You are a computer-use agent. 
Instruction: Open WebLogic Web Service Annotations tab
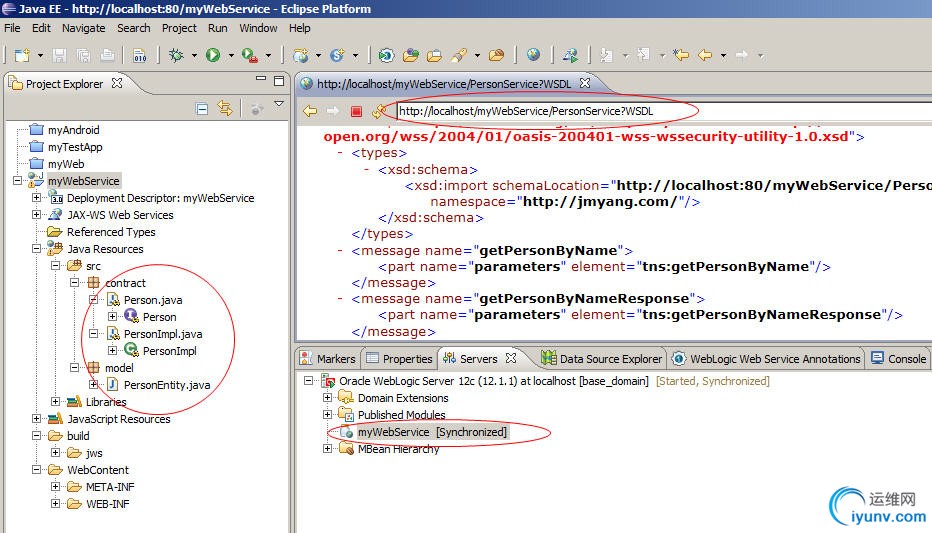click(x=766, y=359)
